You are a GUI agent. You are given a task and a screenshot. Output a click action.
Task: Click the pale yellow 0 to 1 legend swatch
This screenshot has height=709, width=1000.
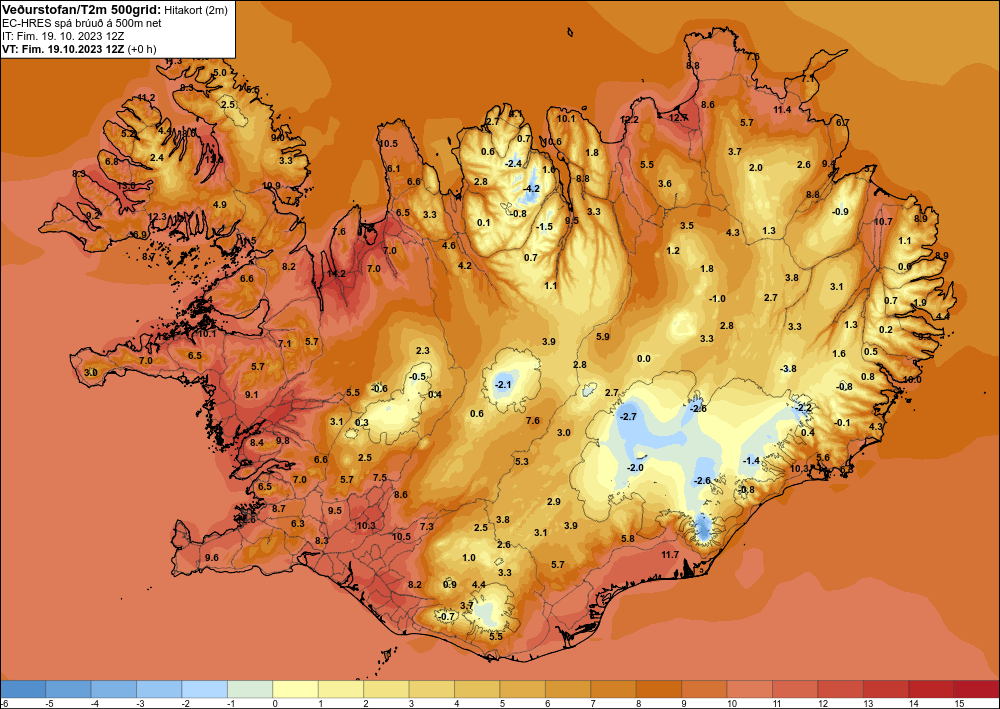point(296,689)
